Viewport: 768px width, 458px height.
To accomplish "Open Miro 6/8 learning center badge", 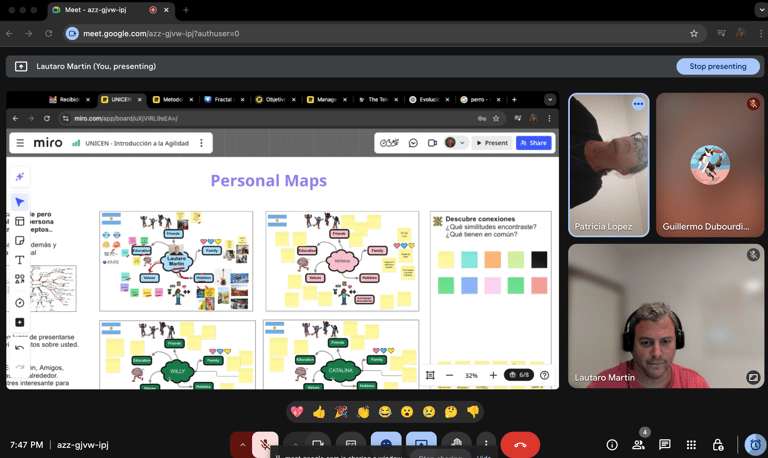I will point(519,375).
